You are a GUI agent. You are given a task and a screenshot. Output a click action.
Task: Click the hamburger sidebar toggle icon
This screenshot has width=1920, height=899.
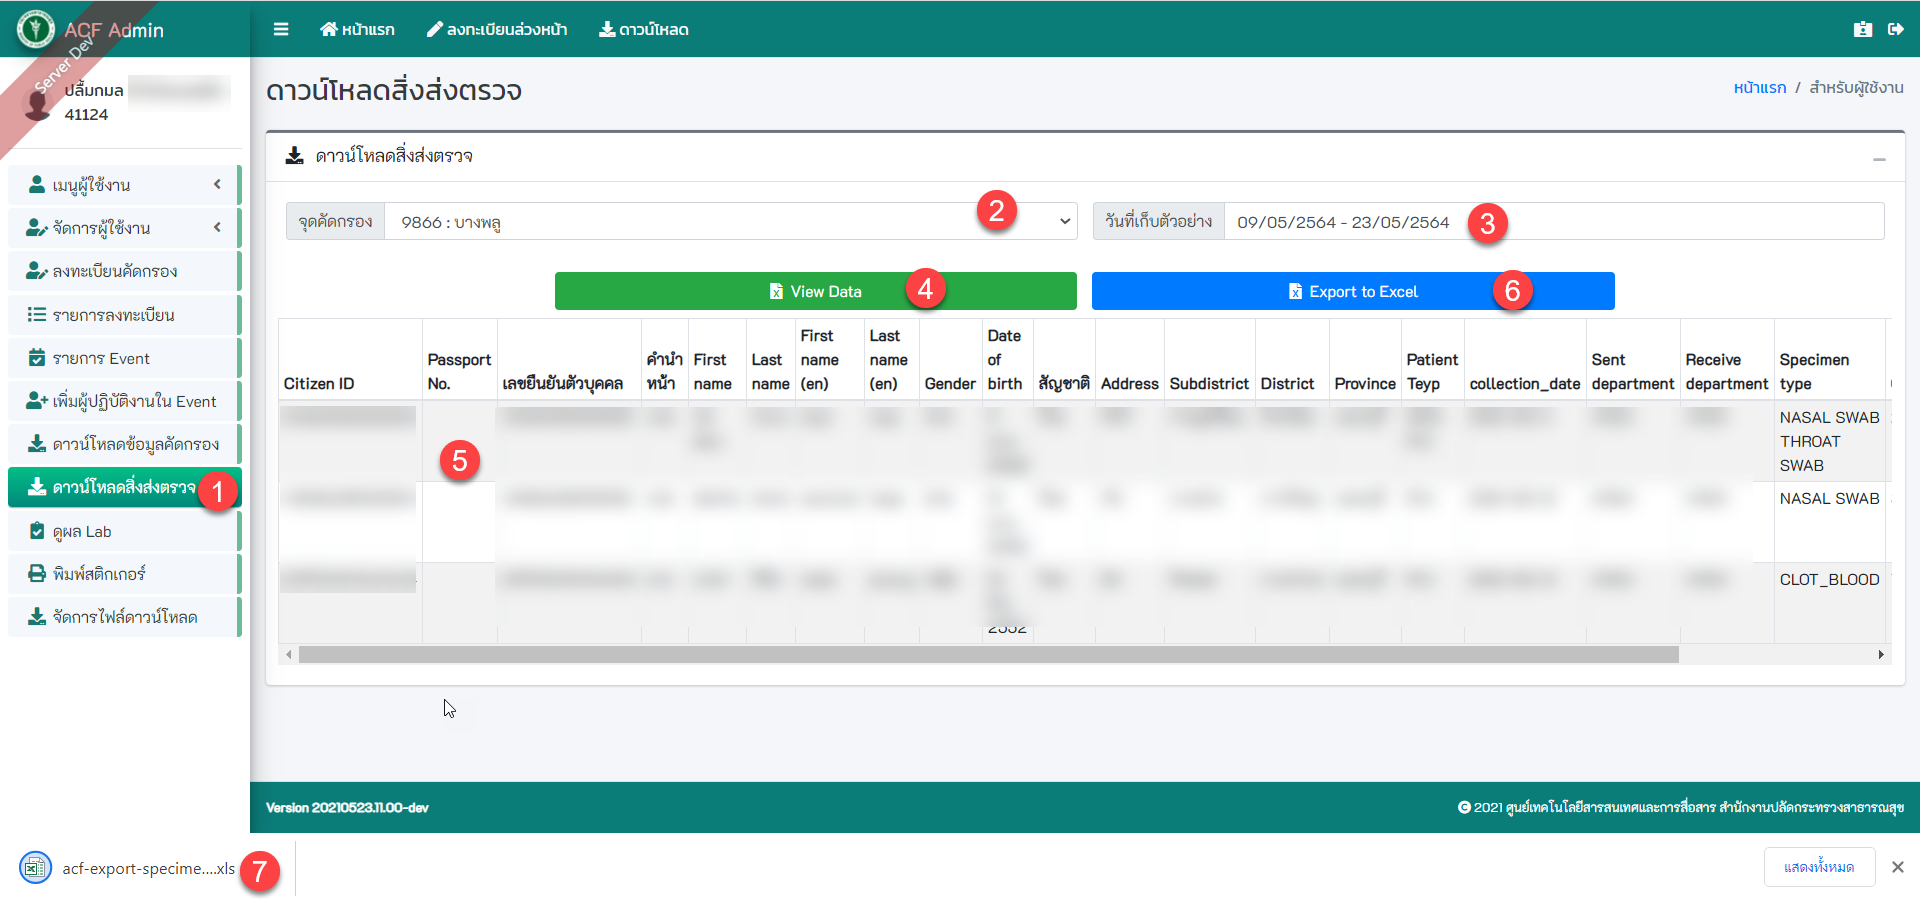click(x=281, y=29)
